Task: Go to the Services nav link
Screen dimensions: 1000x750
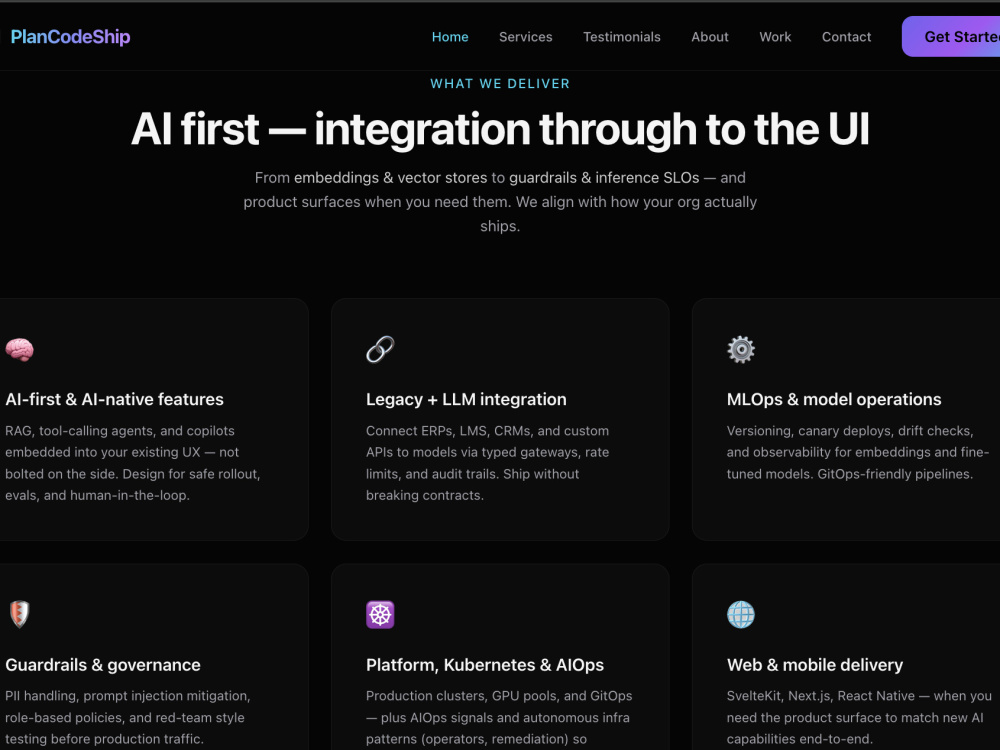Action: pos(526,37)
